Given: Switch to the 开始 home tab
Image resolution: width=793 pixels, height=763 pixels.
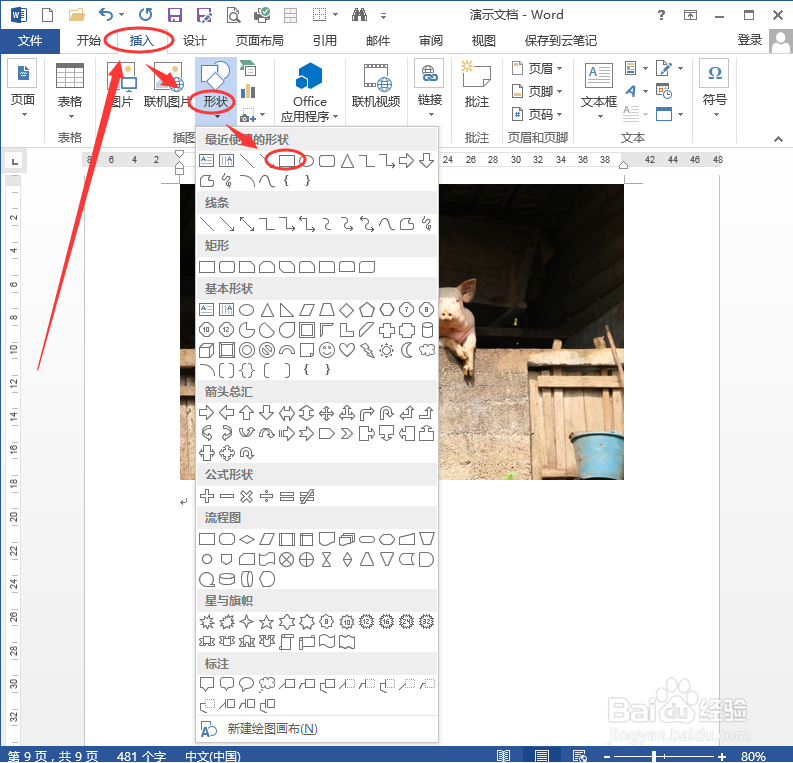Looking at the screenshot, I should (x=89, y=40).
